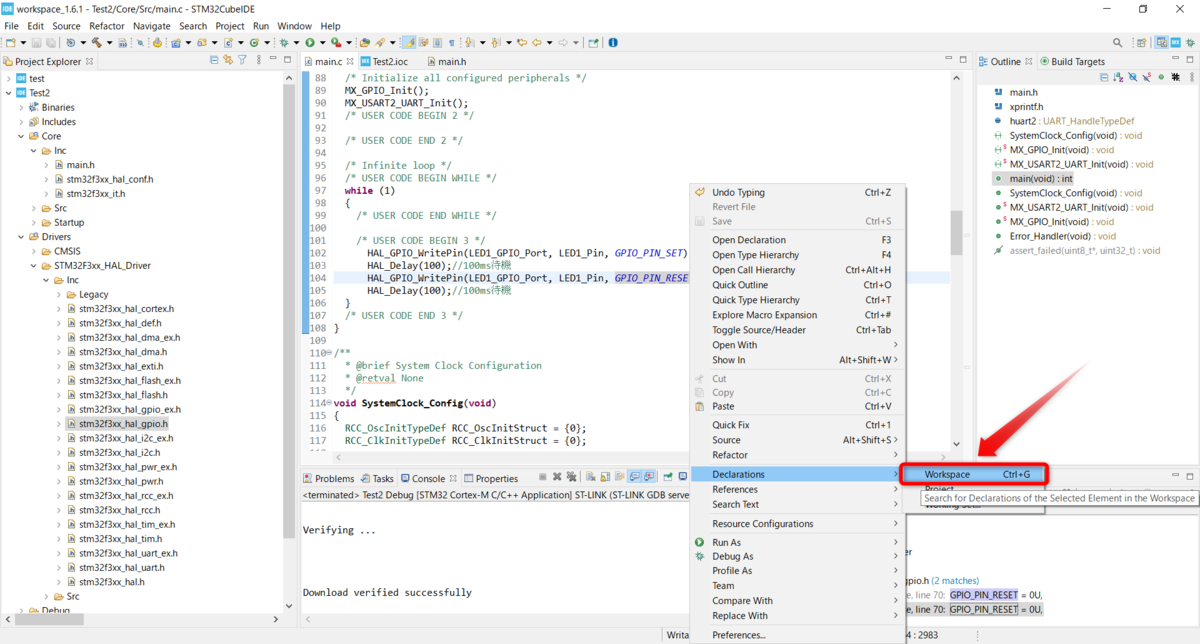Open the Refactor menu in menu bar
This screenshot has height=644, width=1200.
[107, 26]
